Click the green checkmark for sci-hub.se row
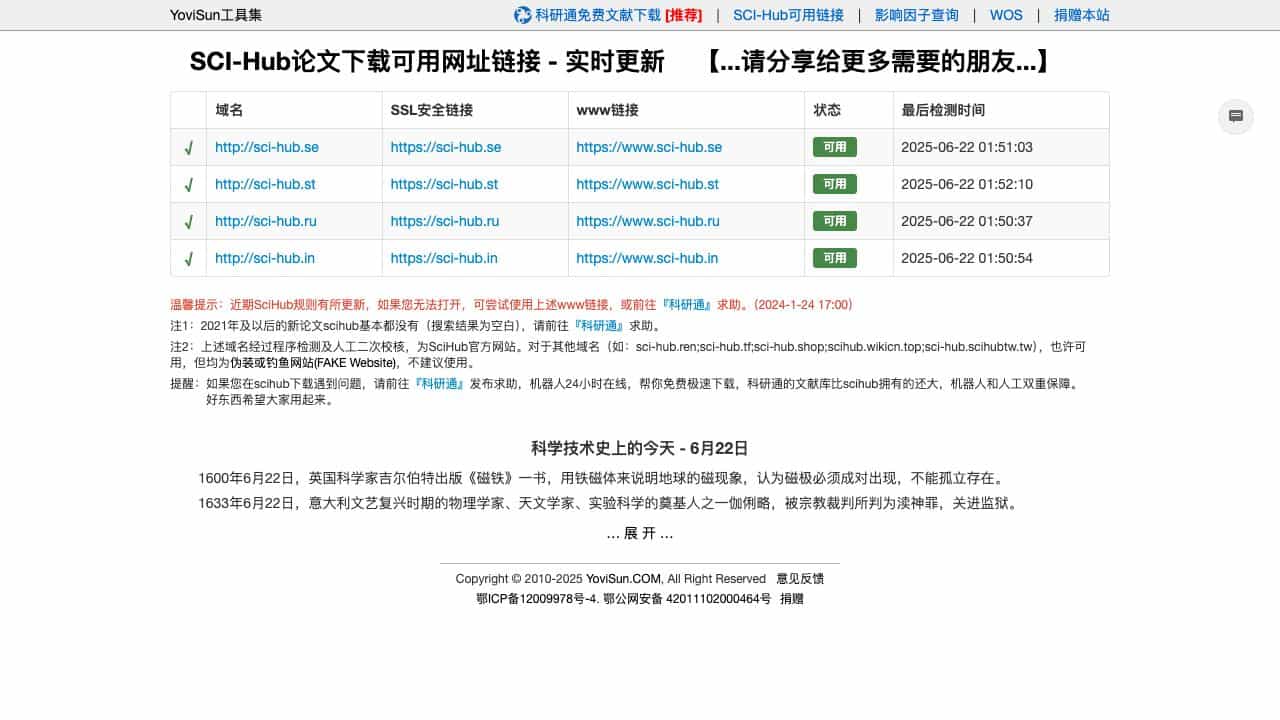Screen dimensions: 1280x720 tap(188, 148)
